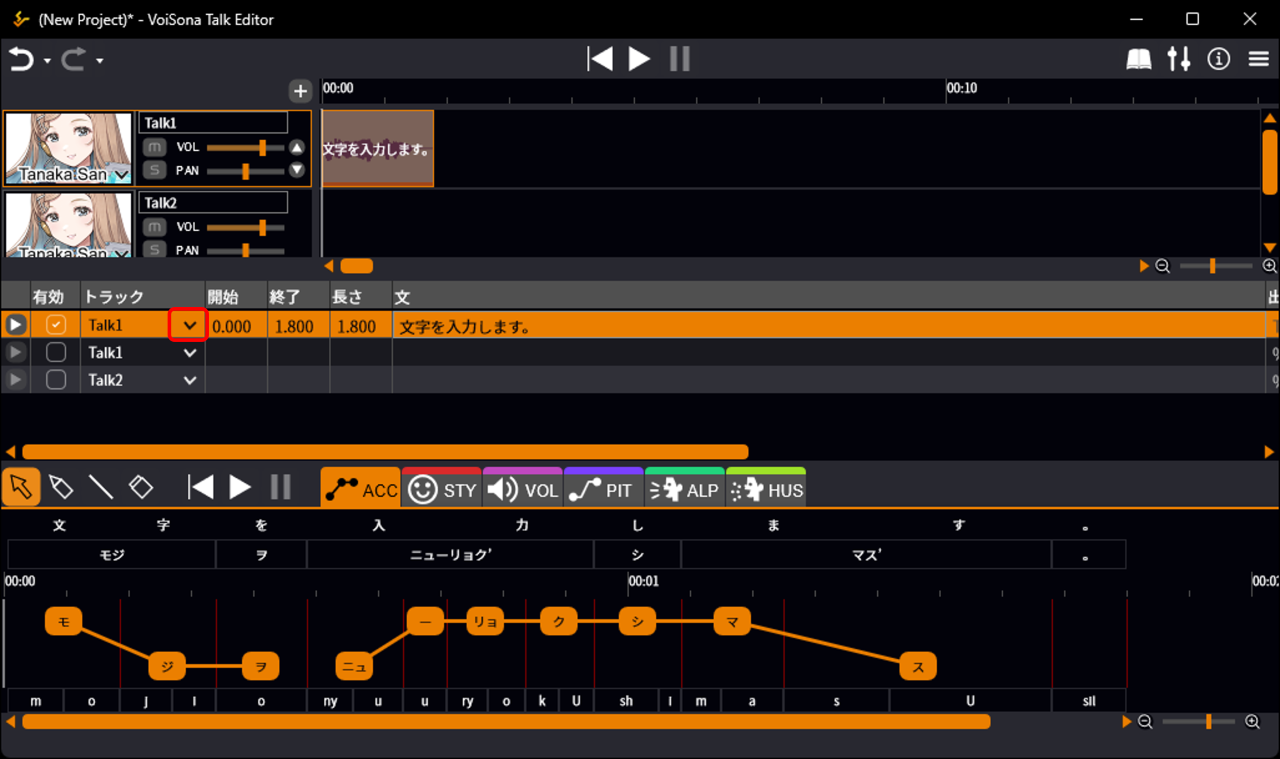Expand the track dropdown in the highlighted row
The width and height of the screenshot is (1280, 759).
[189, 325]
